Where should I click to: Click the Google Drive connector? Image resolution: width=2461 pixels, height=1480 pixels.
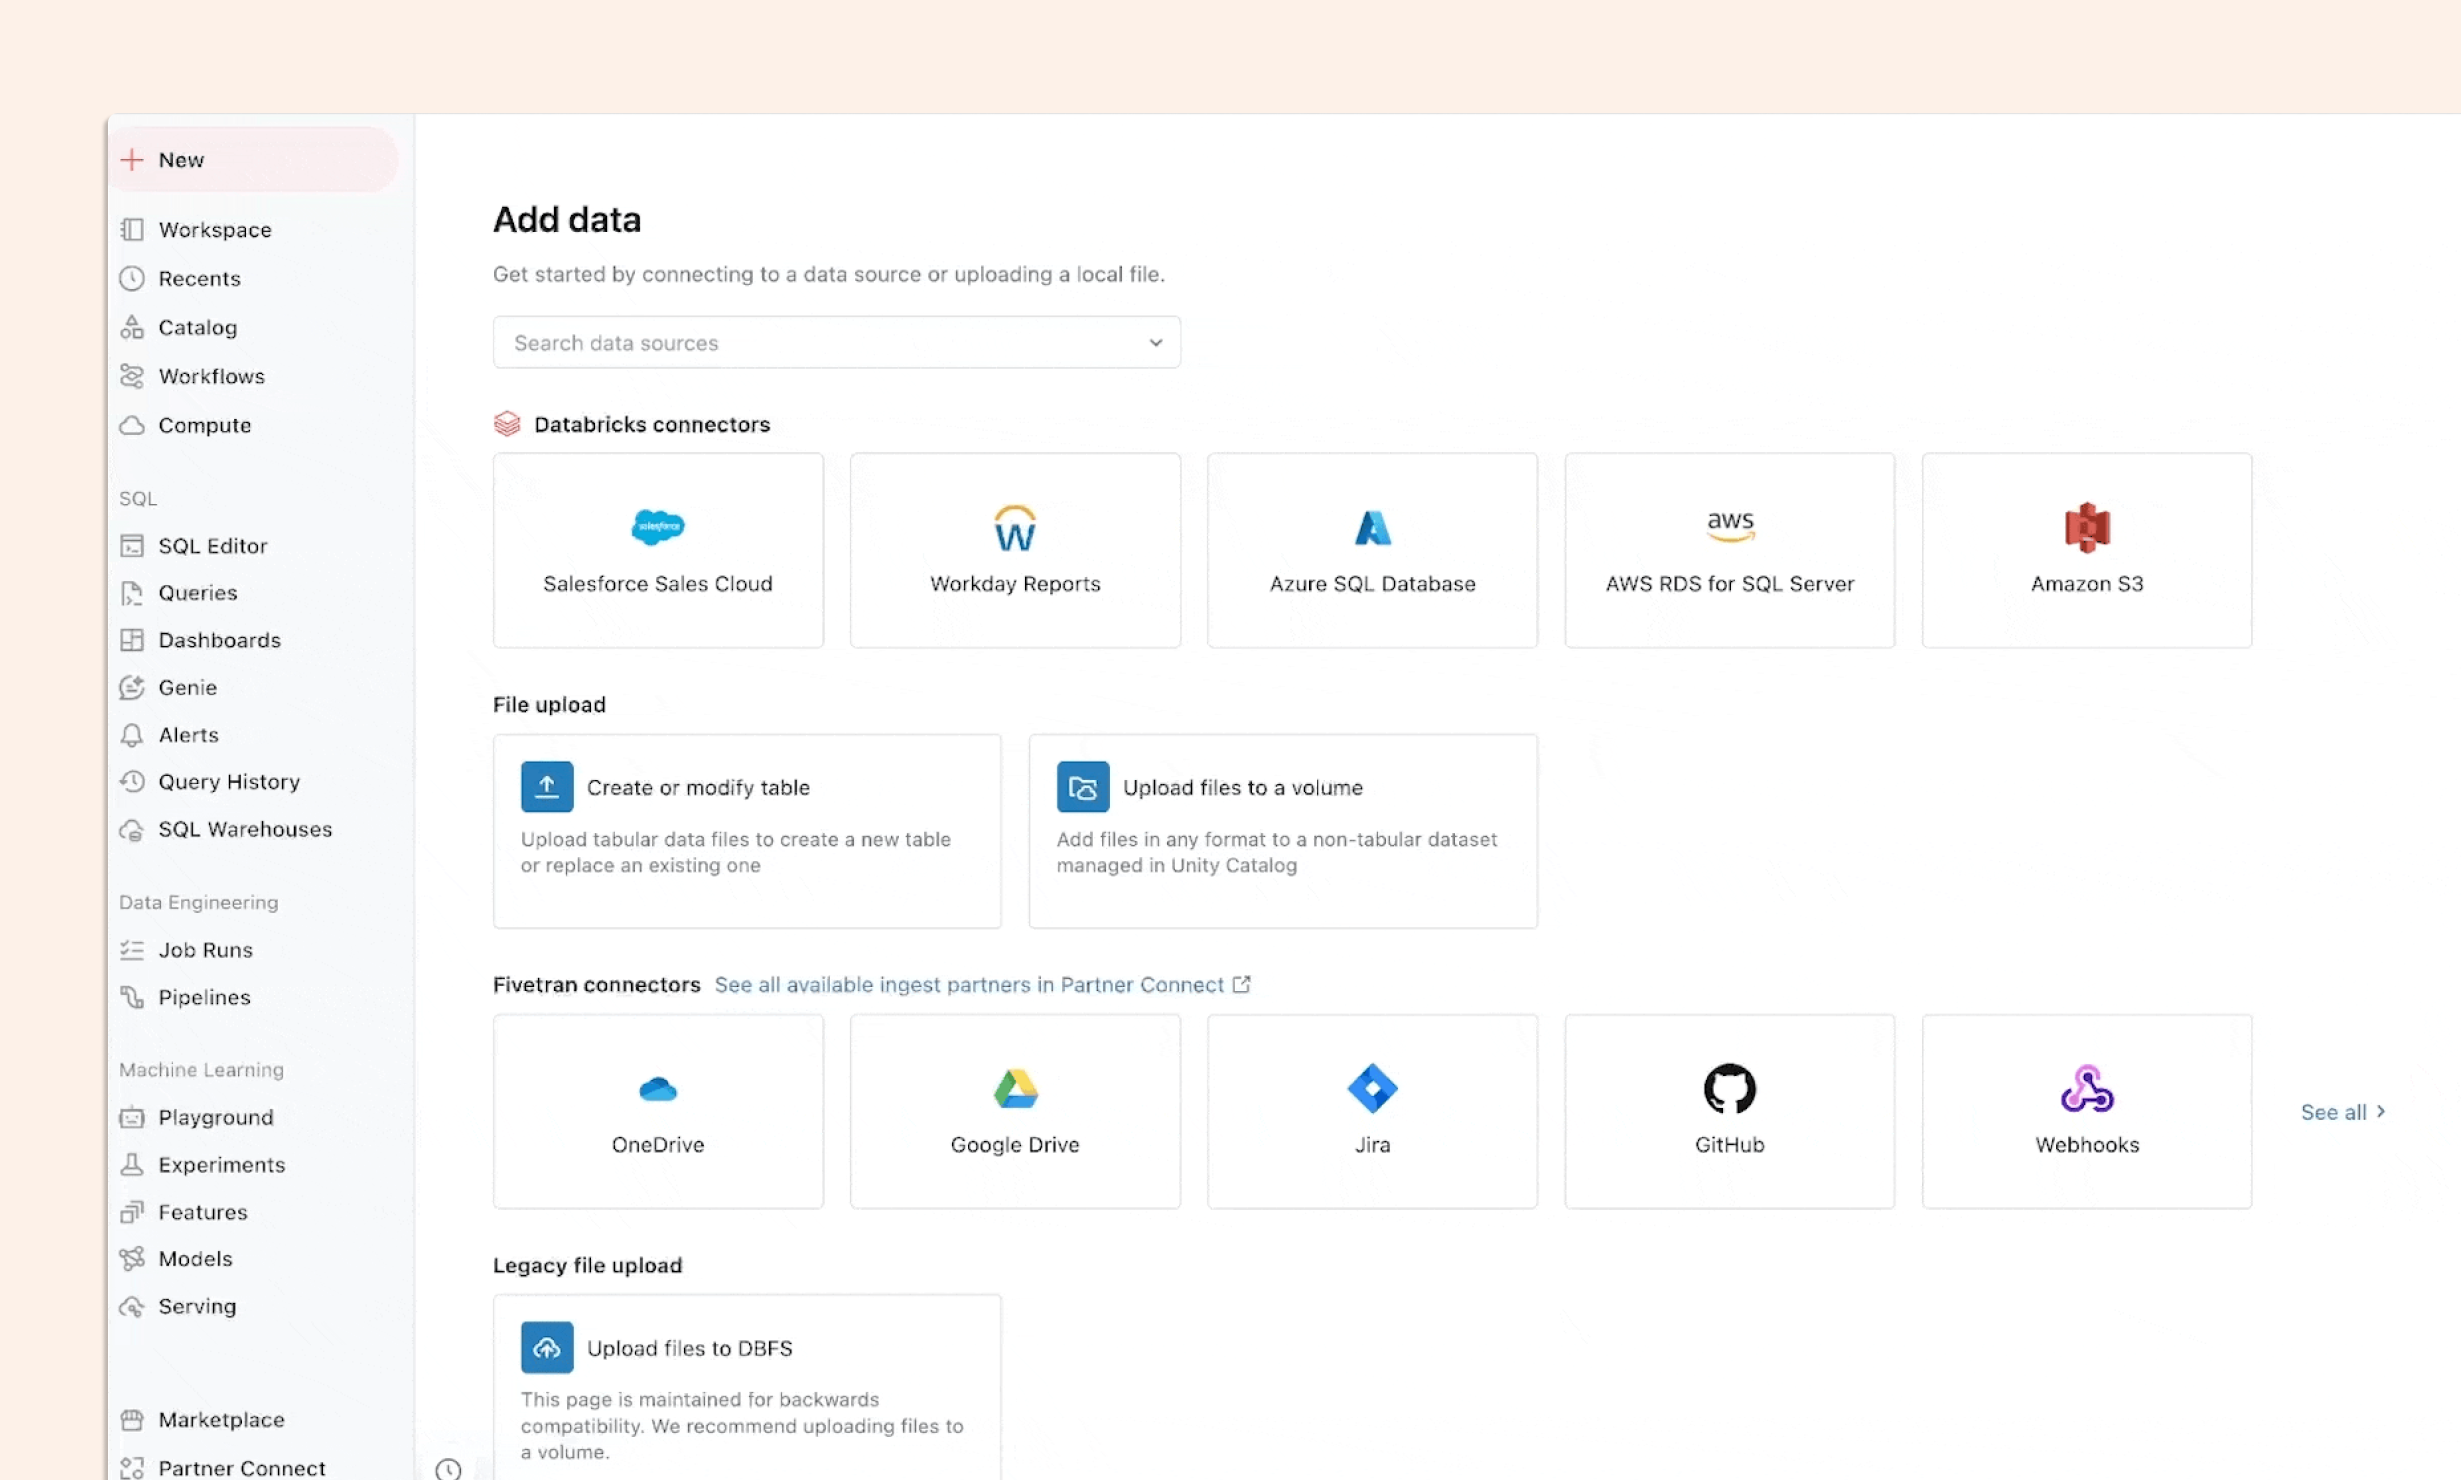pyautogui.click(x=1014, y=1110)
